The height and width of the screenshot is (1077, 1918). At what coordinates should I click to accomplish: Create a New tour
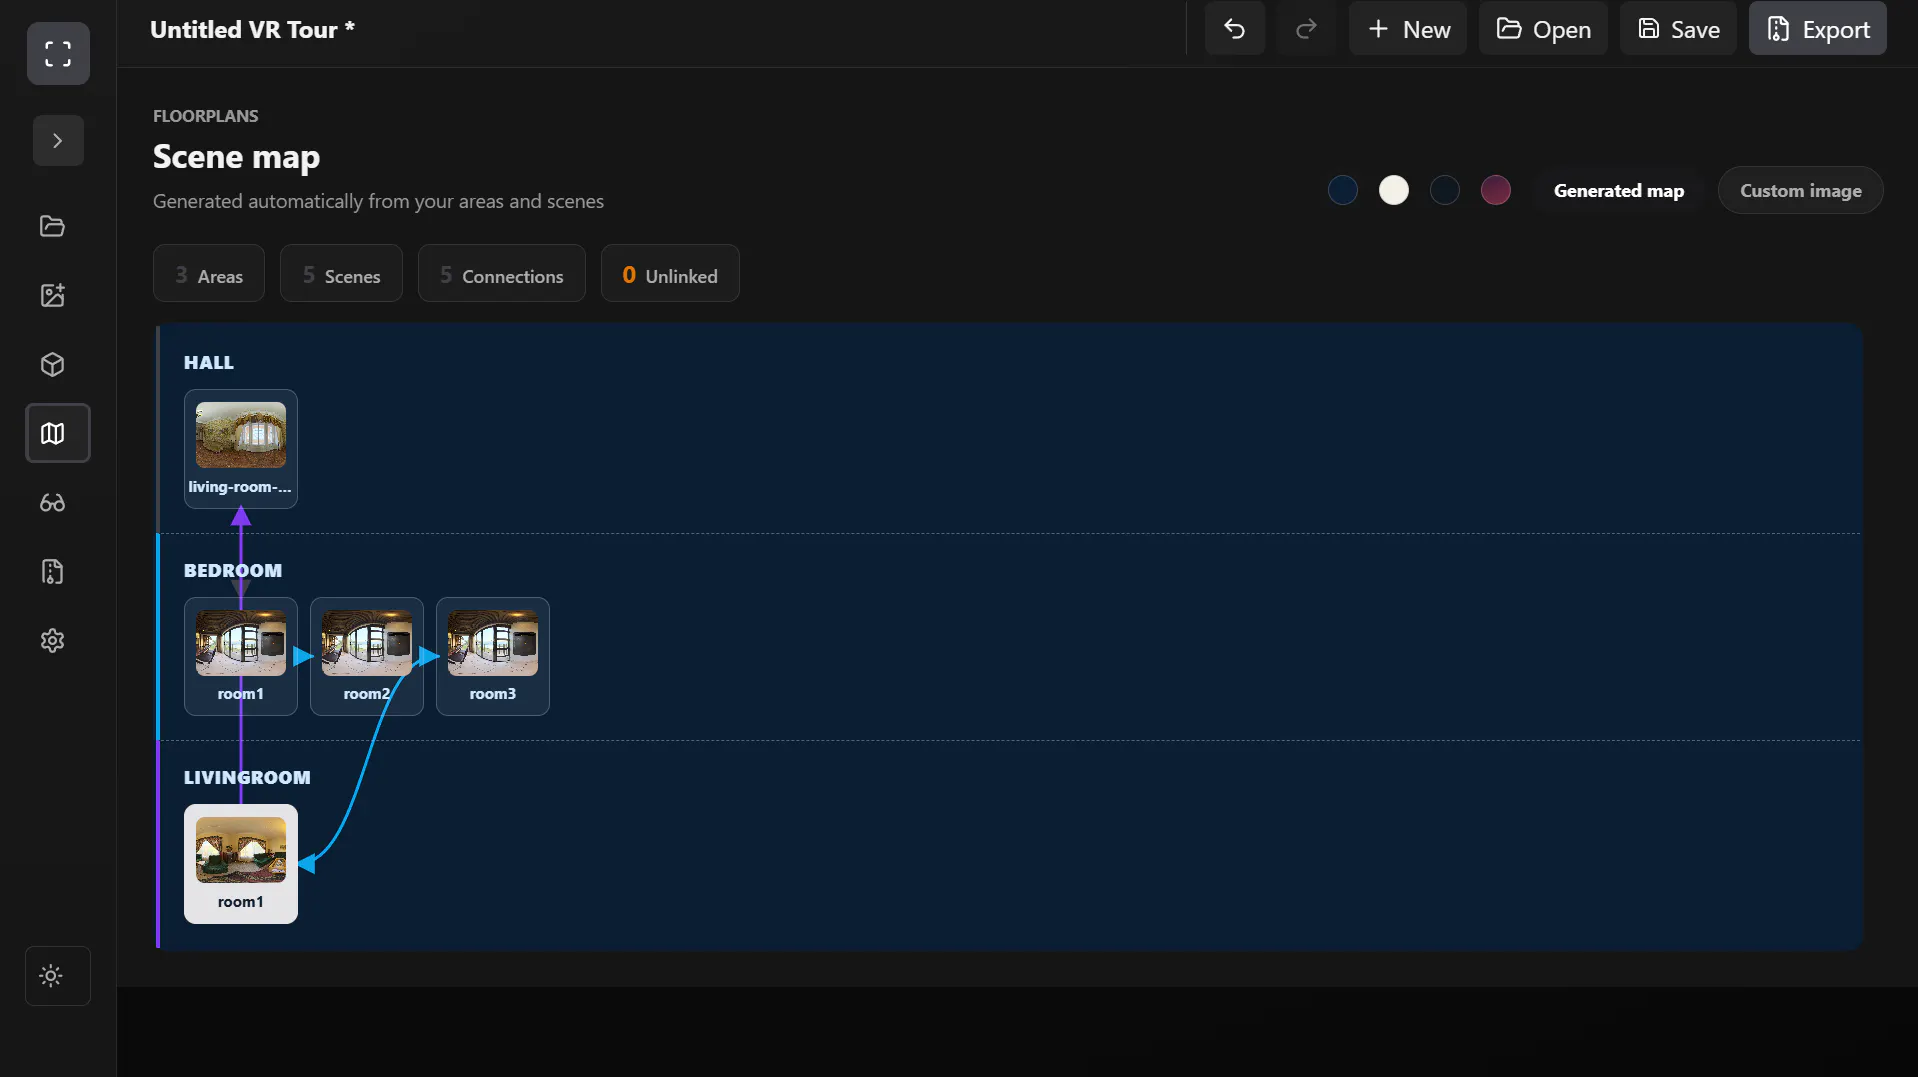[x=1408, y=29]
